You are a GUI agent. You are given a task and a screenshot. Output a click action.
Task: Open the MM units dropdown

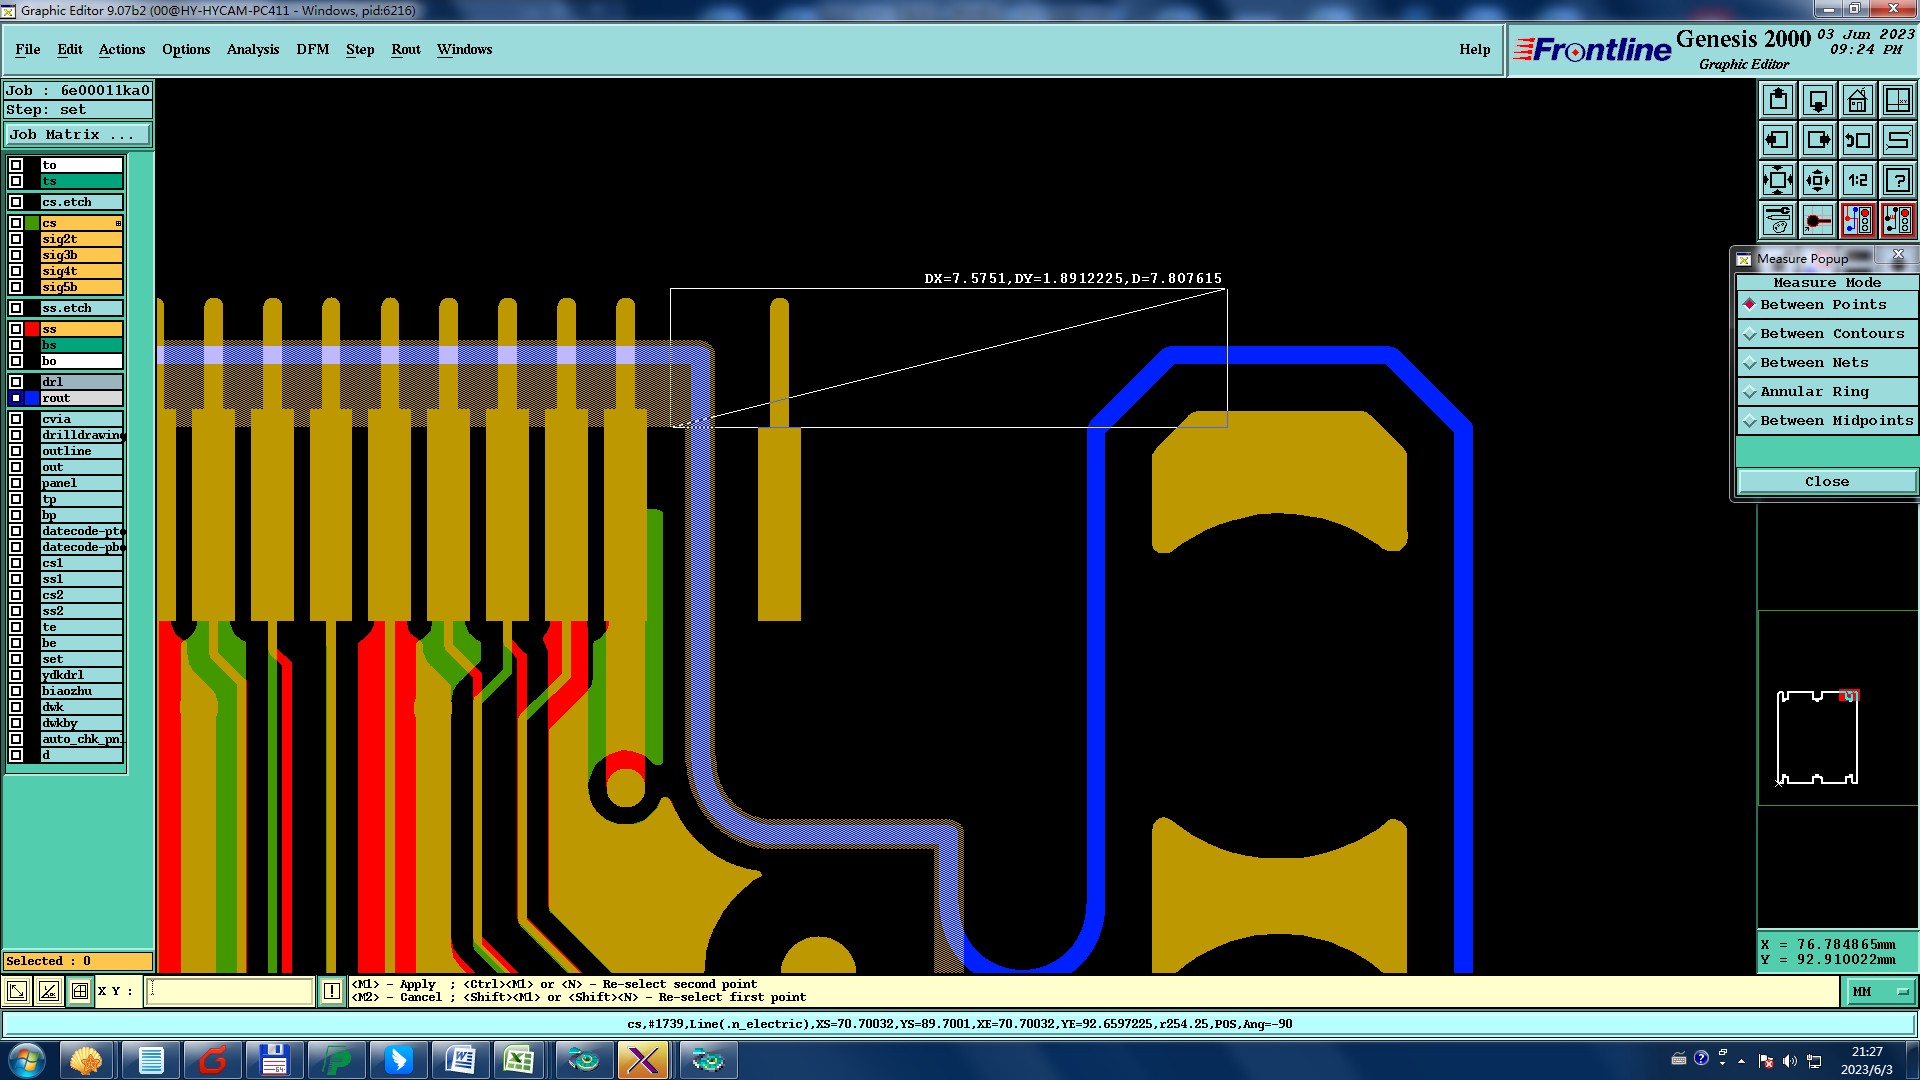click(x=1880, y=991)
